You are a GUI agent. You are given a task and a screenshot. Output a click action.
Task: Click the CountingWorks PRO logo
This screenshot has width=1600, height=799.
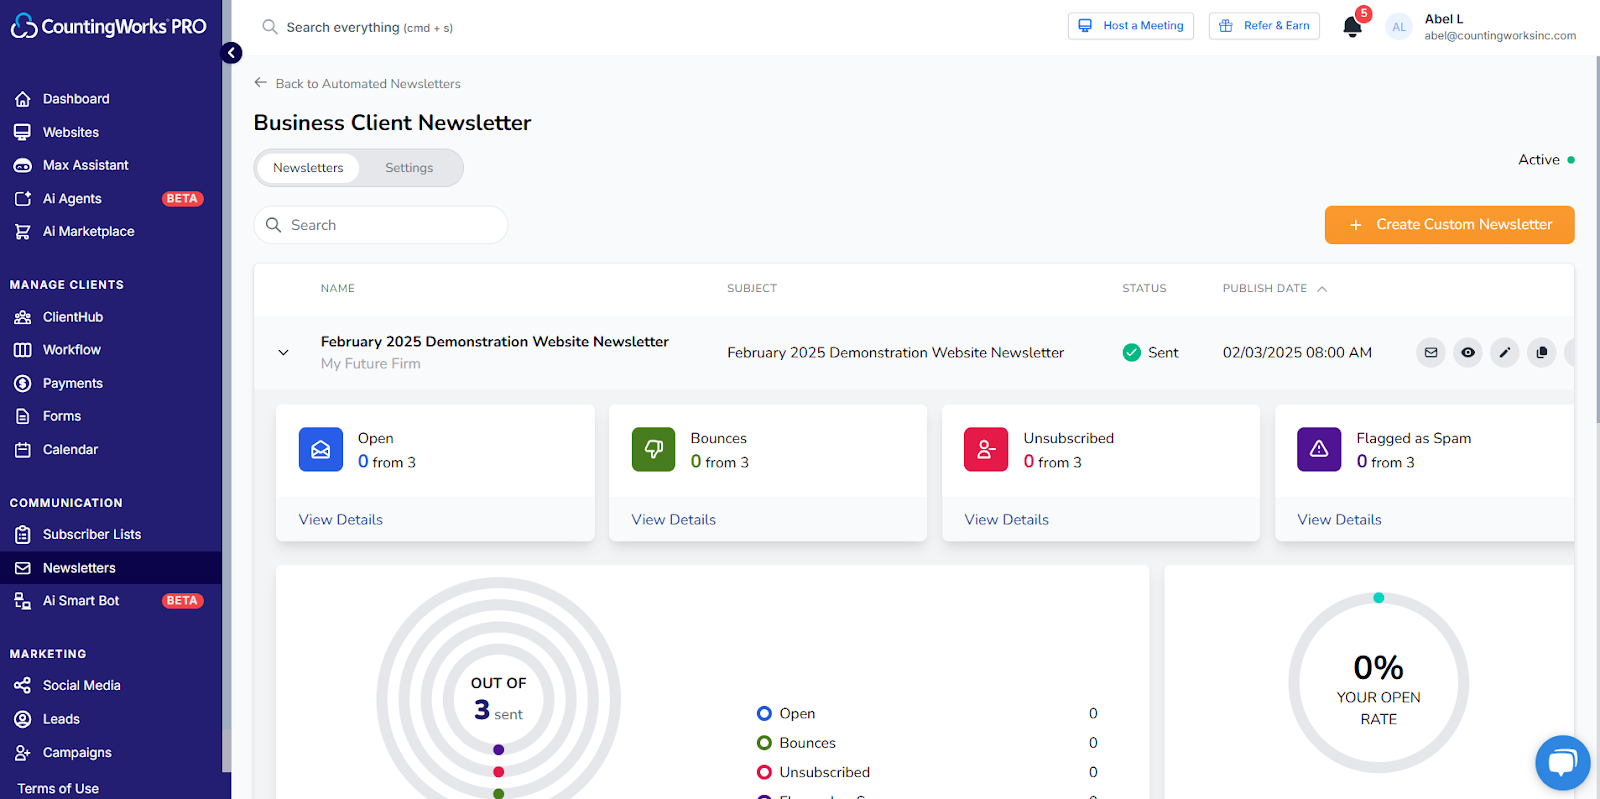pos(108,26)
